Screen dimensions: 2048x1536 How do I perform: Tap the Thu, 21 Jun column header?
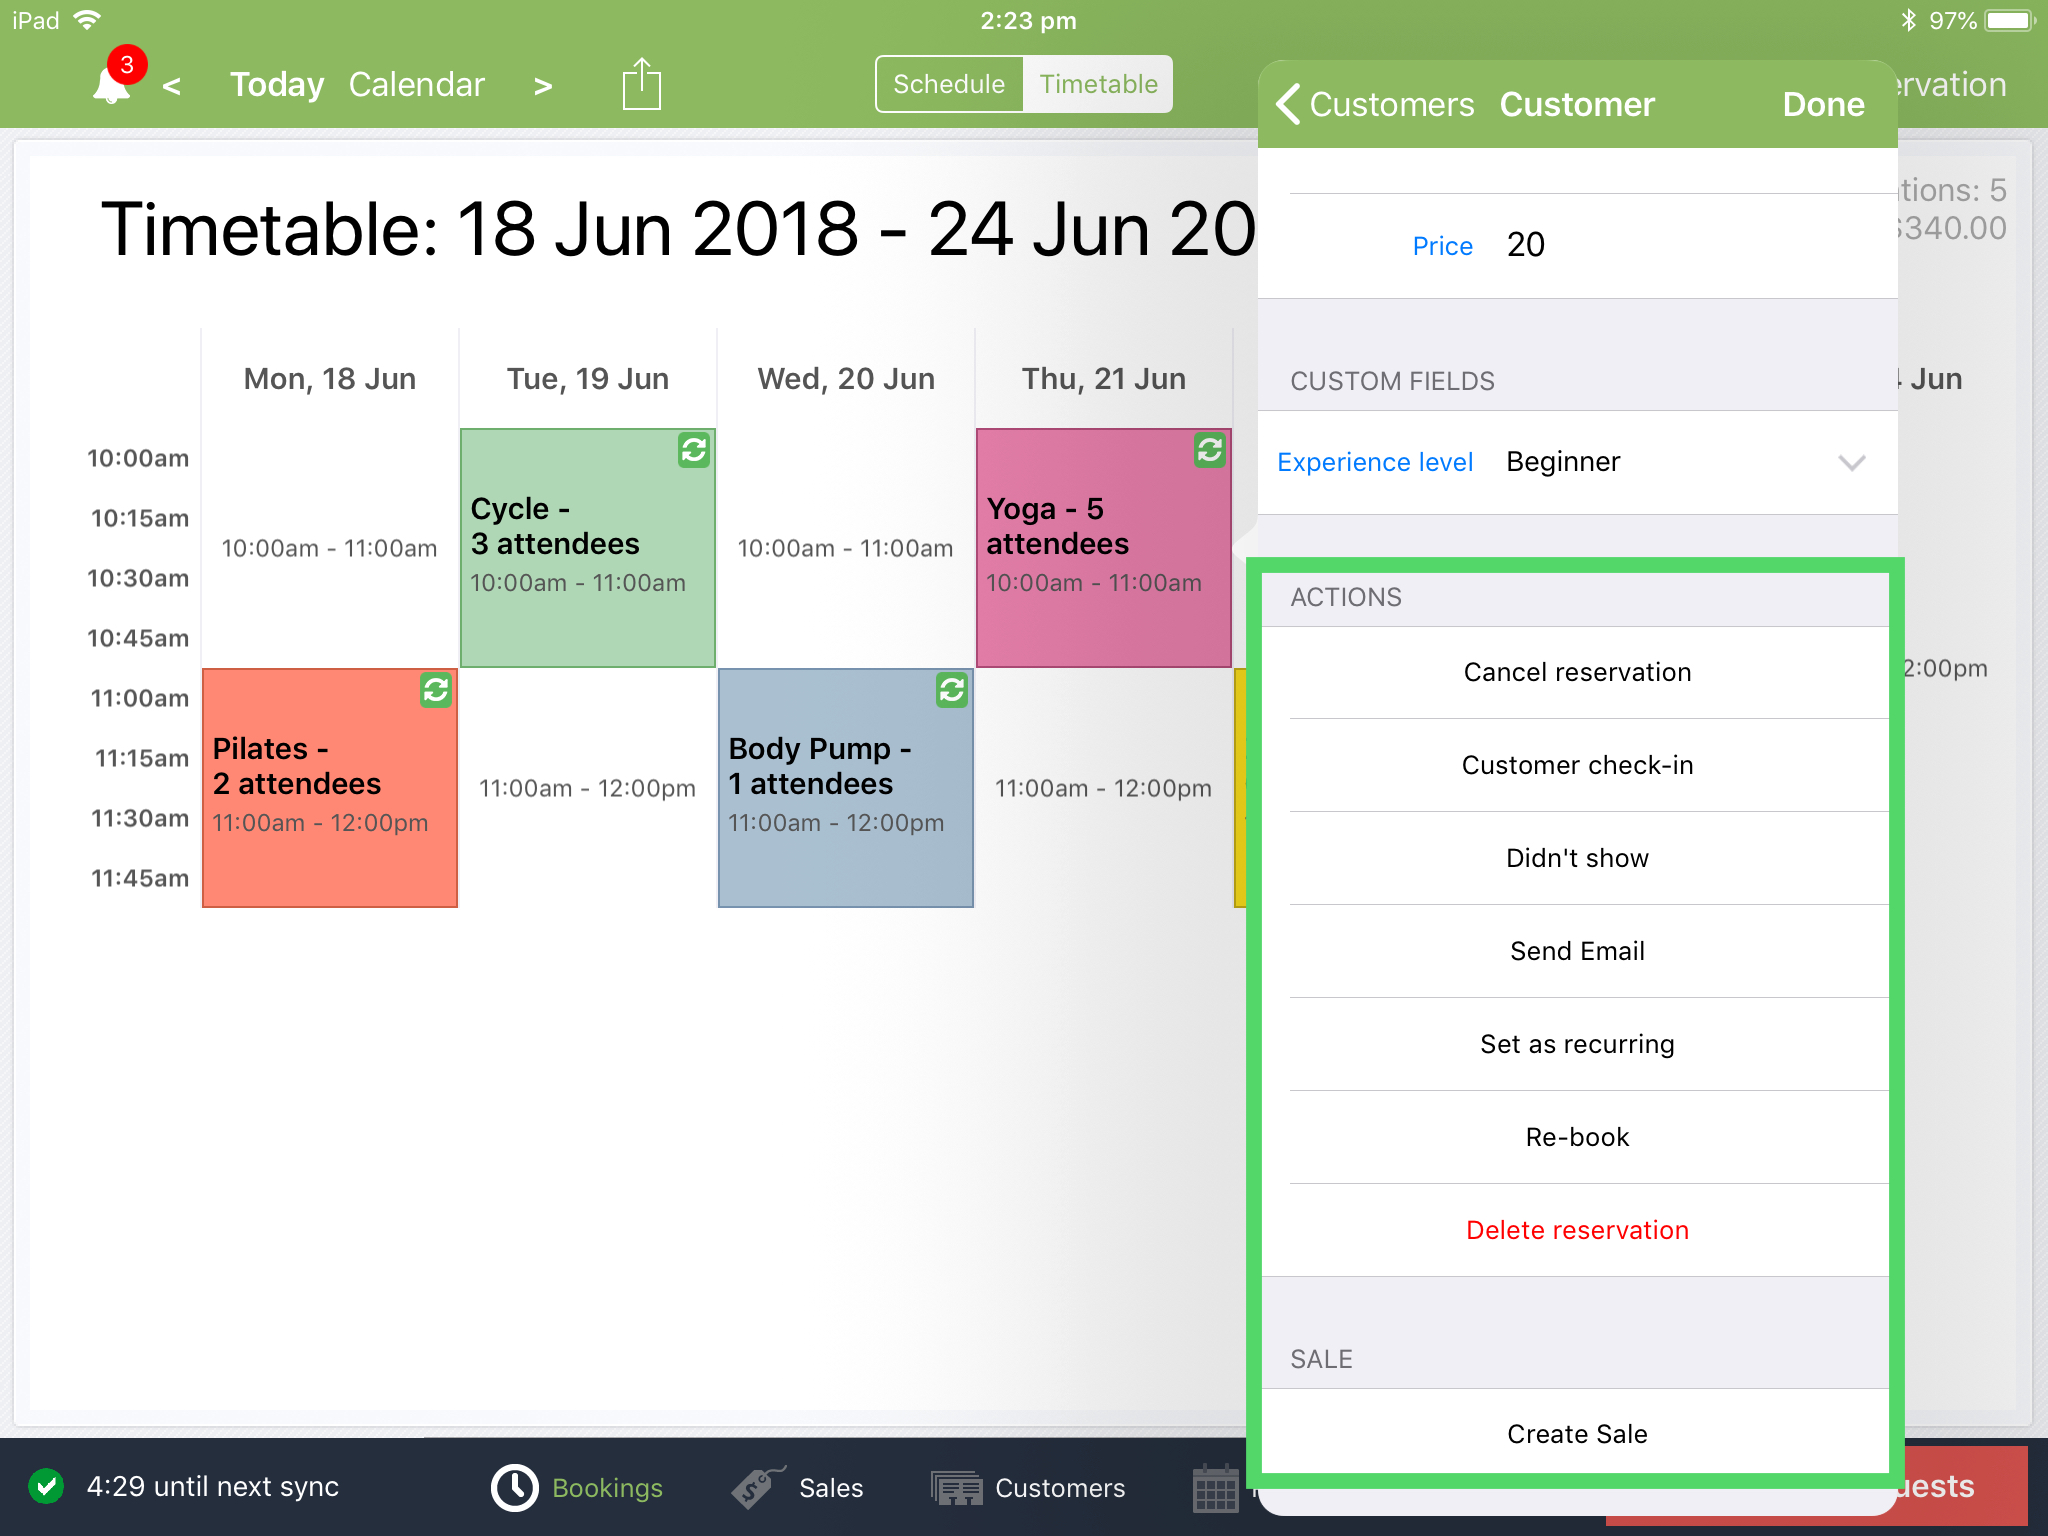[1104, 379]
